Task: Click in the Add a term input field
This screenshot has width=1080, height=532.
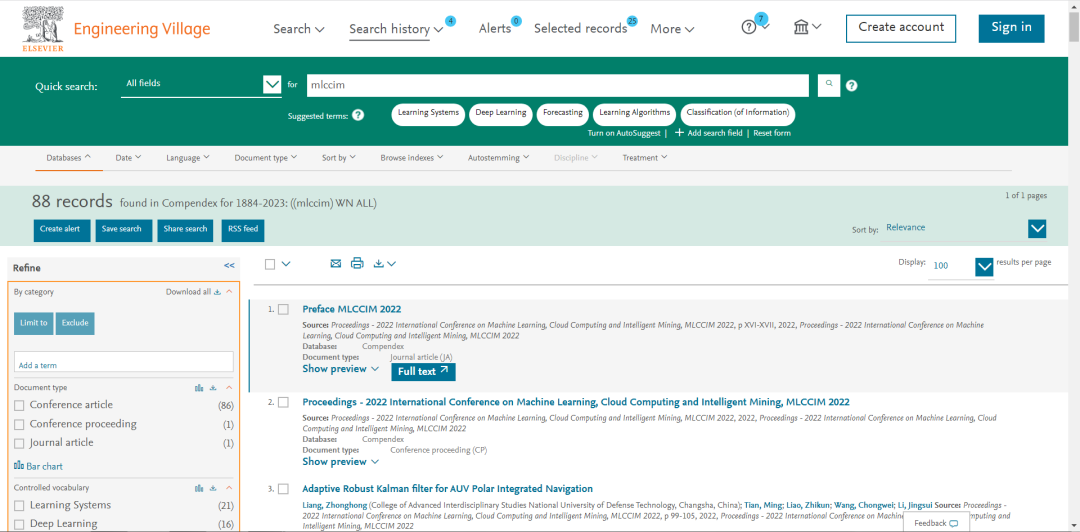Action: (124, 362)
